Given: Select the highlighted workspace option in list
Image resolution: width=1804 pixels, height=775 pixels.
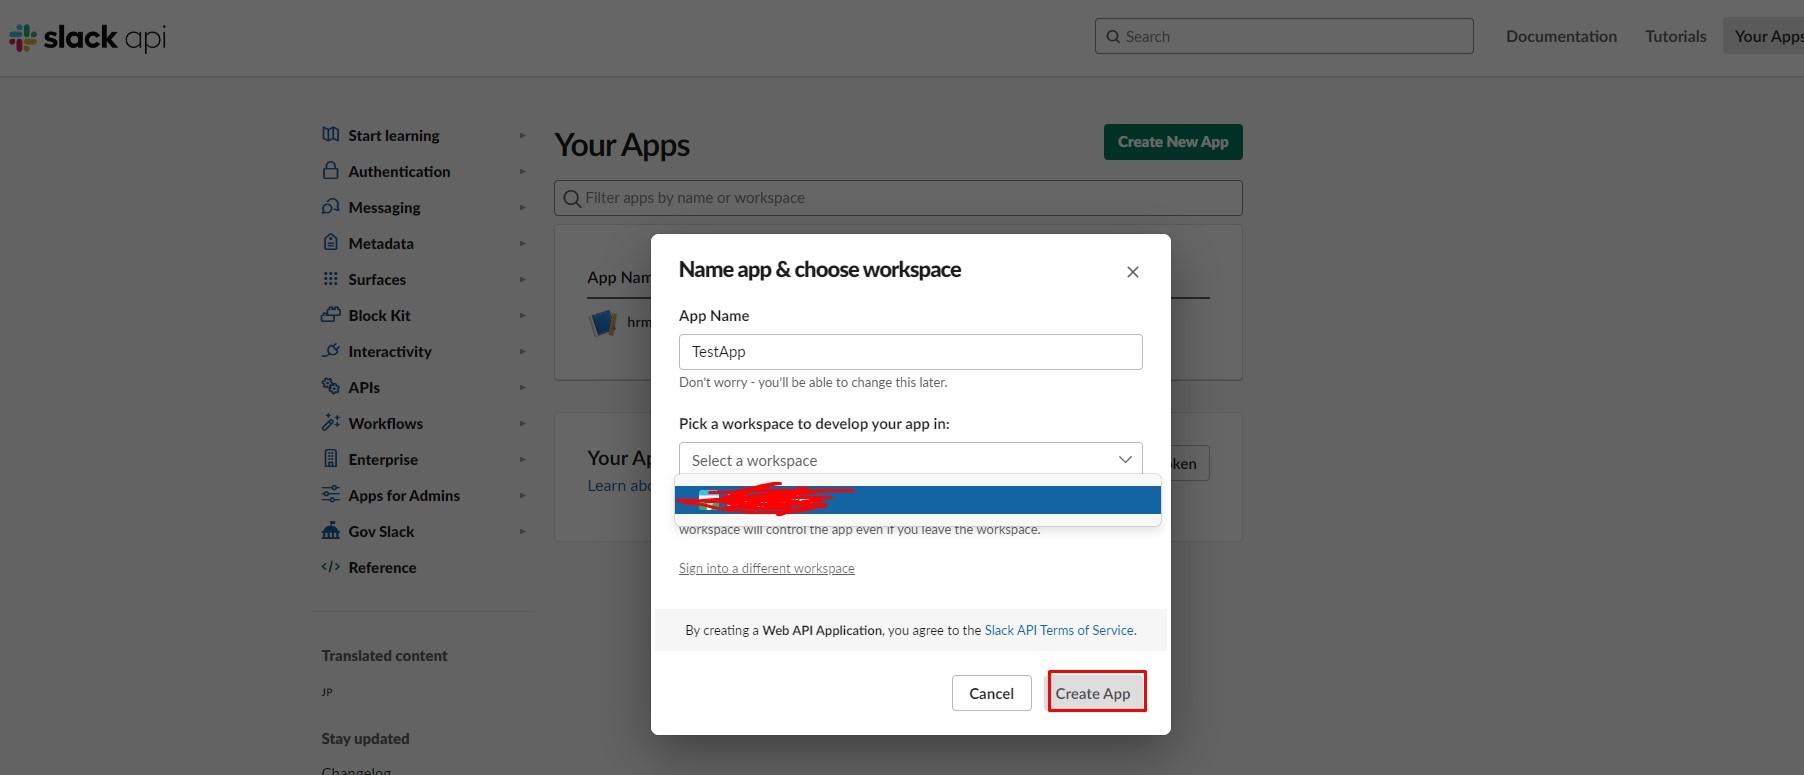Looking at the screenshot, I should (x=918, y=500).
